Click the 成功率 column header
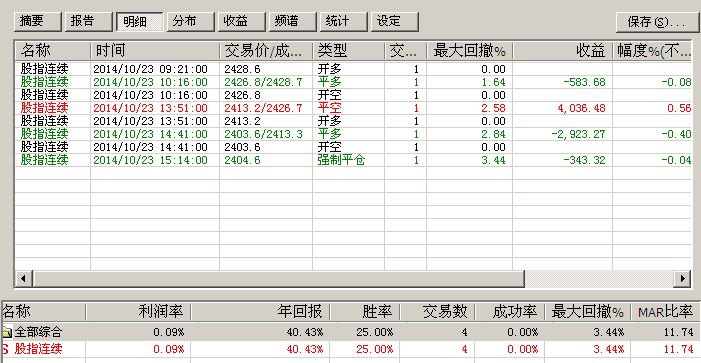This screenshot has width=701, height=363. tap(510, 312)
